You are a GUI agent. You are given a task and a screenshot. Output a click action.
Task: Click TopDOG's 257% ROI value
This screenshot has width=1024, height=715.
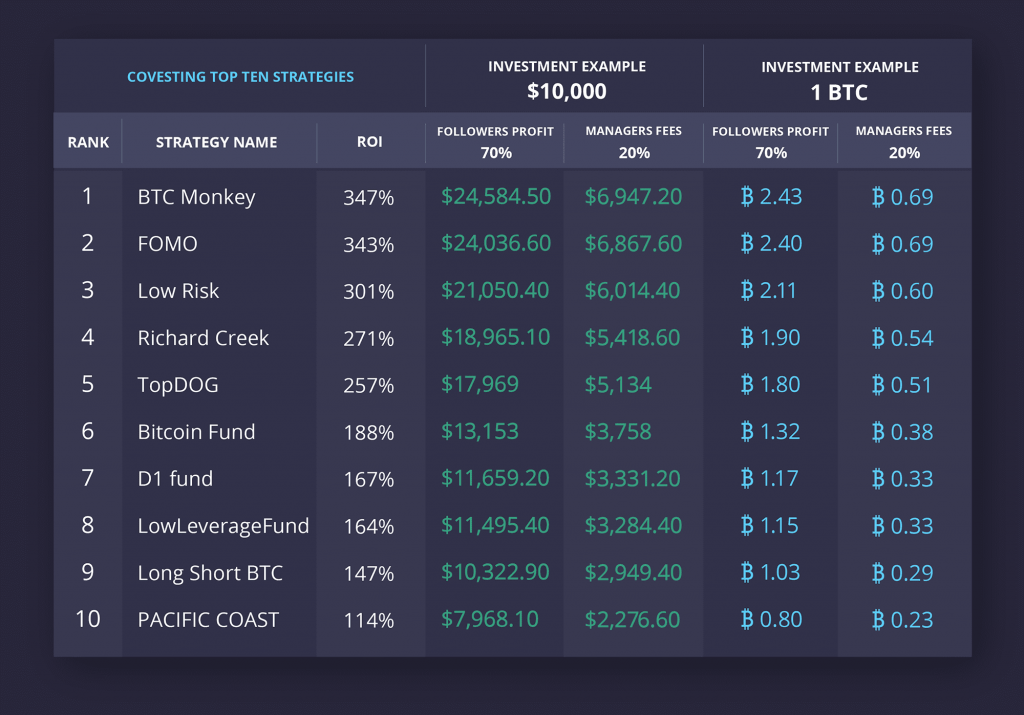tap(368, 385)
